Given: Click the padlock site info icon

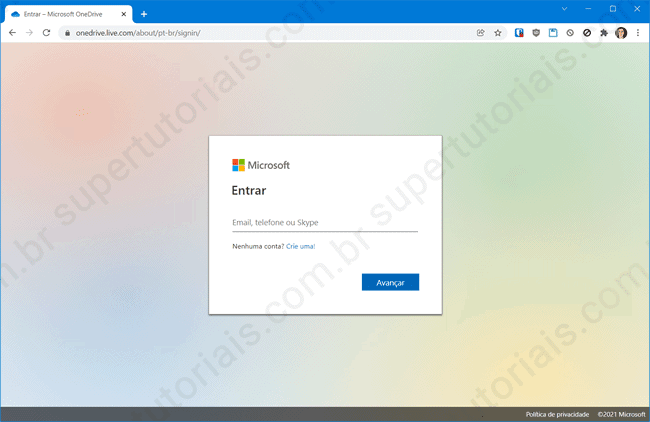Looking at the screenshot, I should pos(68,33).
